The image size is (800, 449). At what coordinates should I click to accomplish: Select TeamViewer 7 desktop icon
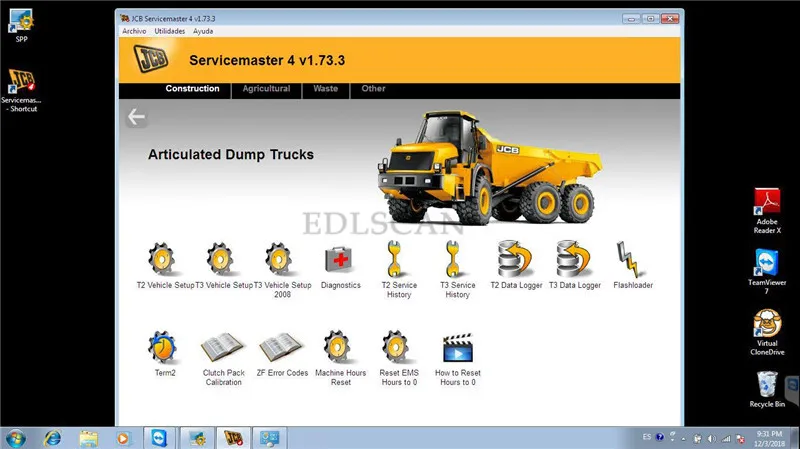(767, 271)
